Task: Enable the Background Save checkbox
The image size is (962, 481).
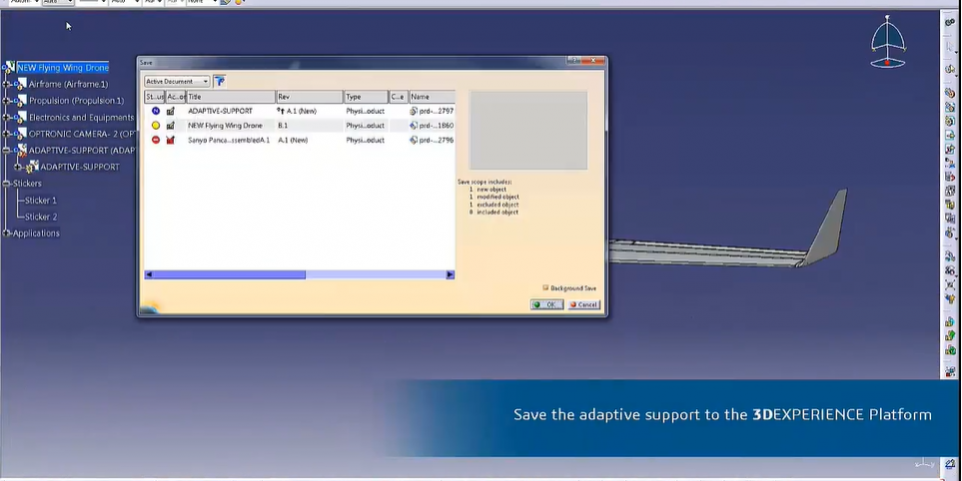Action: click(x=546, y=288)
